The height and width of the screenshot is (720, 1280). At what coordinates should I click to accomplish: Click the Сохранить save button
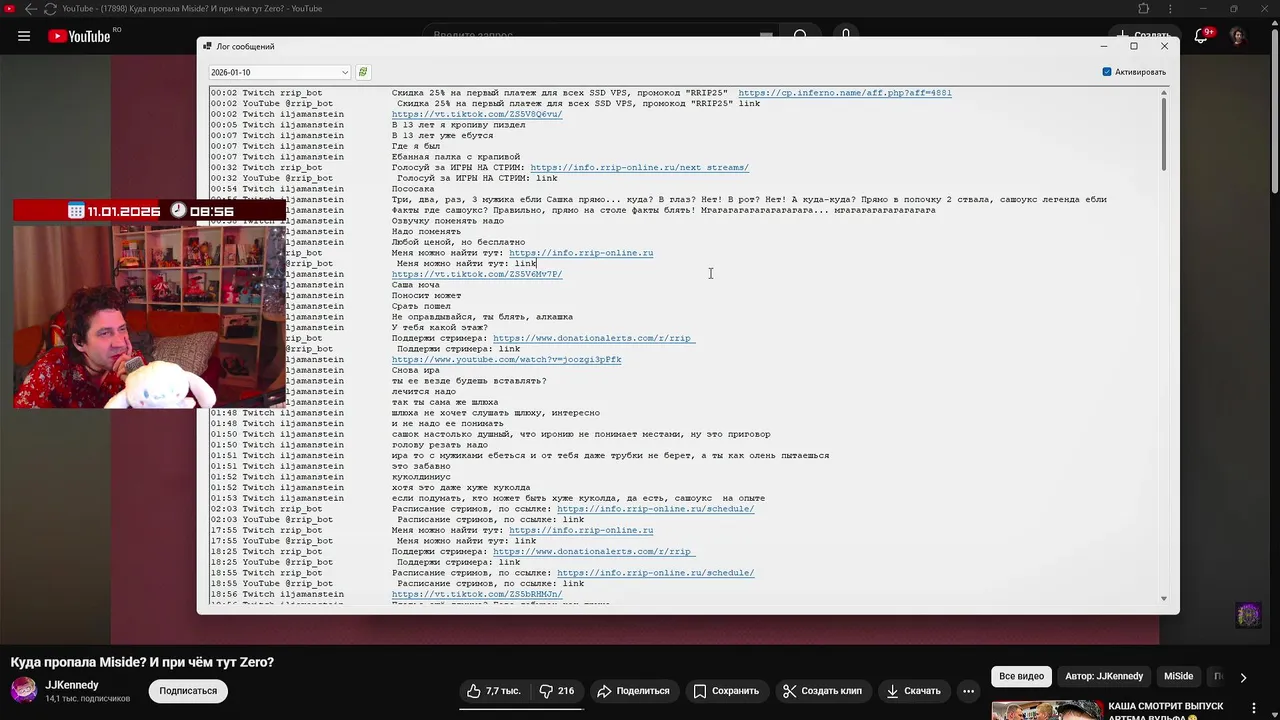point(727,691)
